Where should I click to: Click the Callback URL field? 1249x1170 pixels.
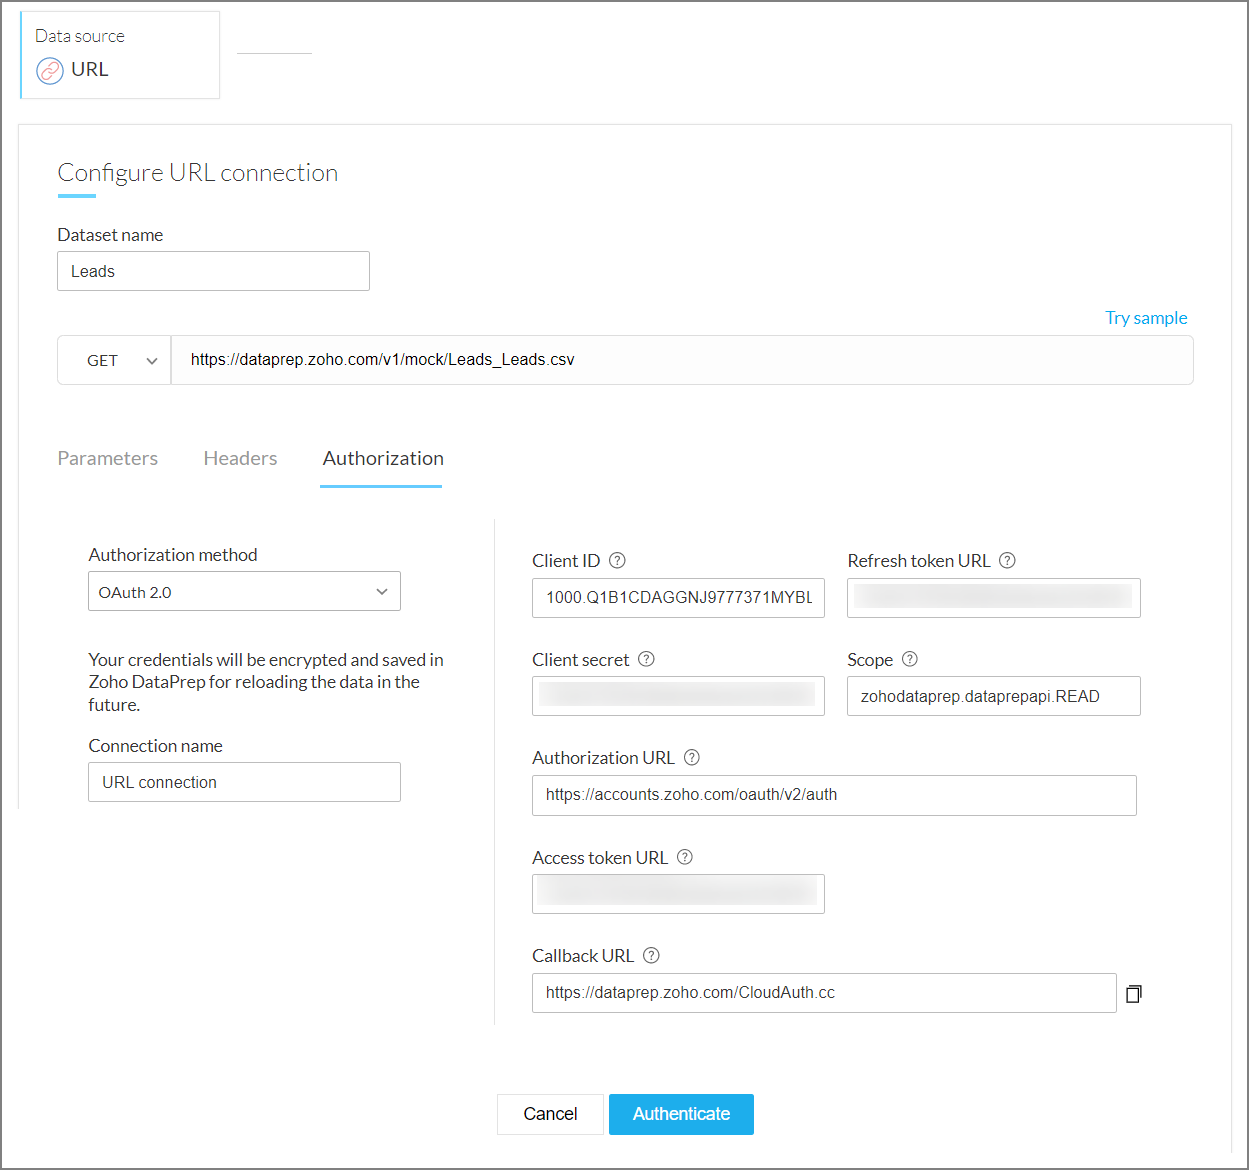(x=824, y=993)
